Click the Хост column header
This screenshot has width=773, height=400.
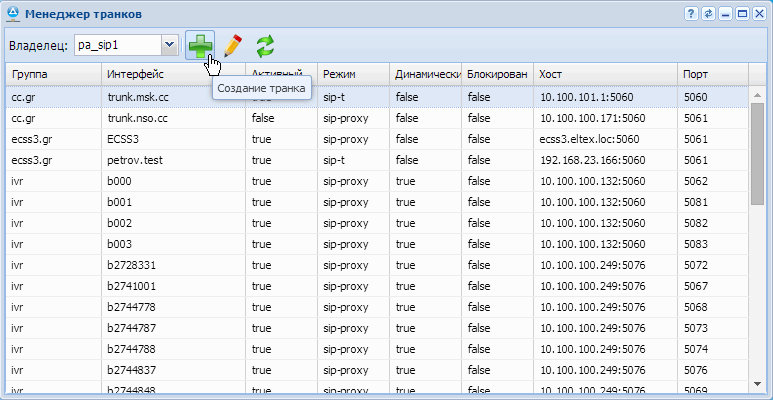604,75
